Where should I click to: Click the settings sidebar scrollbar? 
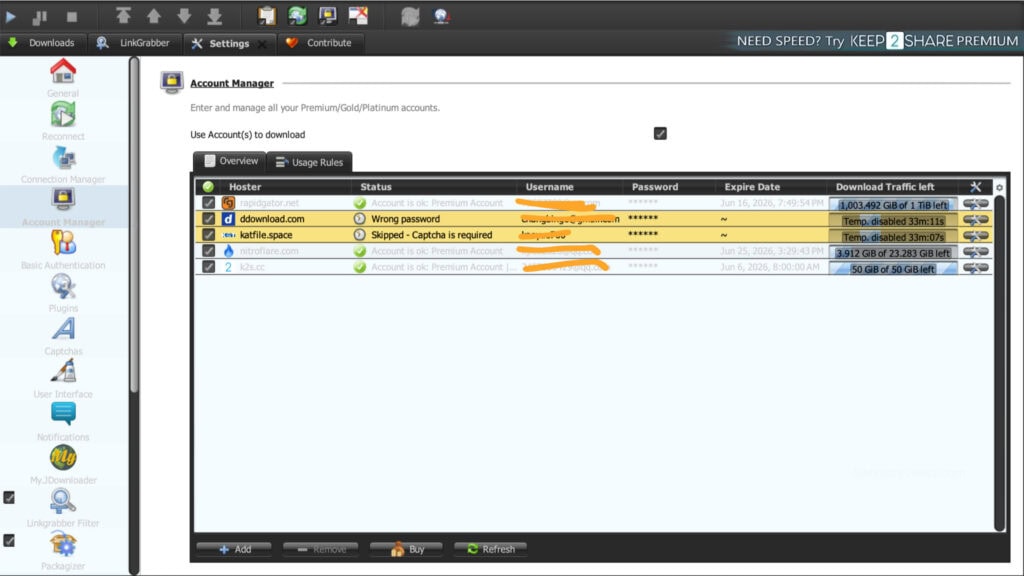click(134, 225)
